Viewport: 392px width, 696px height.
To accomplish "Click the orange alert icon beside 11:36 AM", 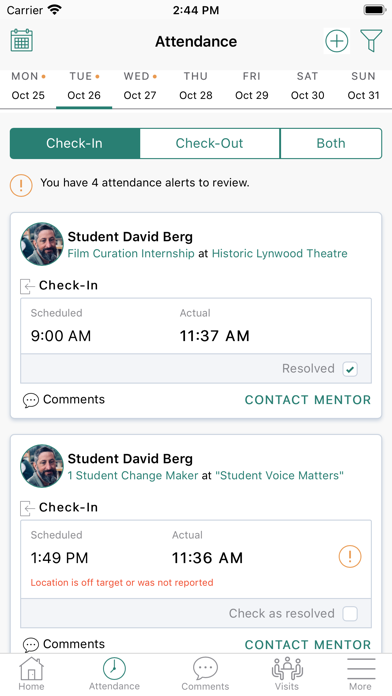I will pyautogui.click(x=350, y=556).
